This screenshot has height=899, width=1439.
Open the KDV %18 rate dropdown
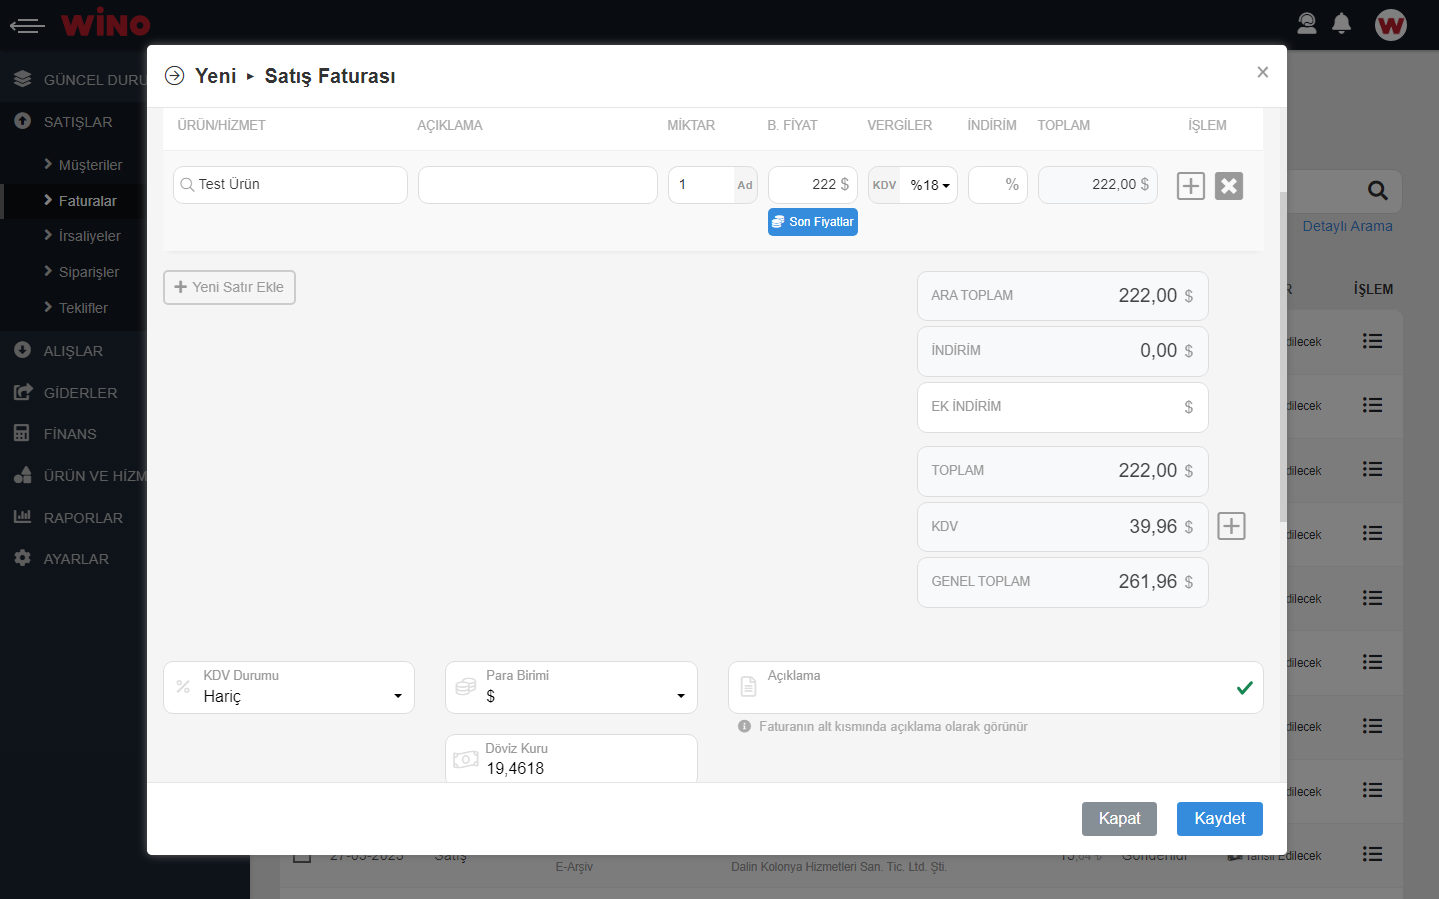point(929,186)
